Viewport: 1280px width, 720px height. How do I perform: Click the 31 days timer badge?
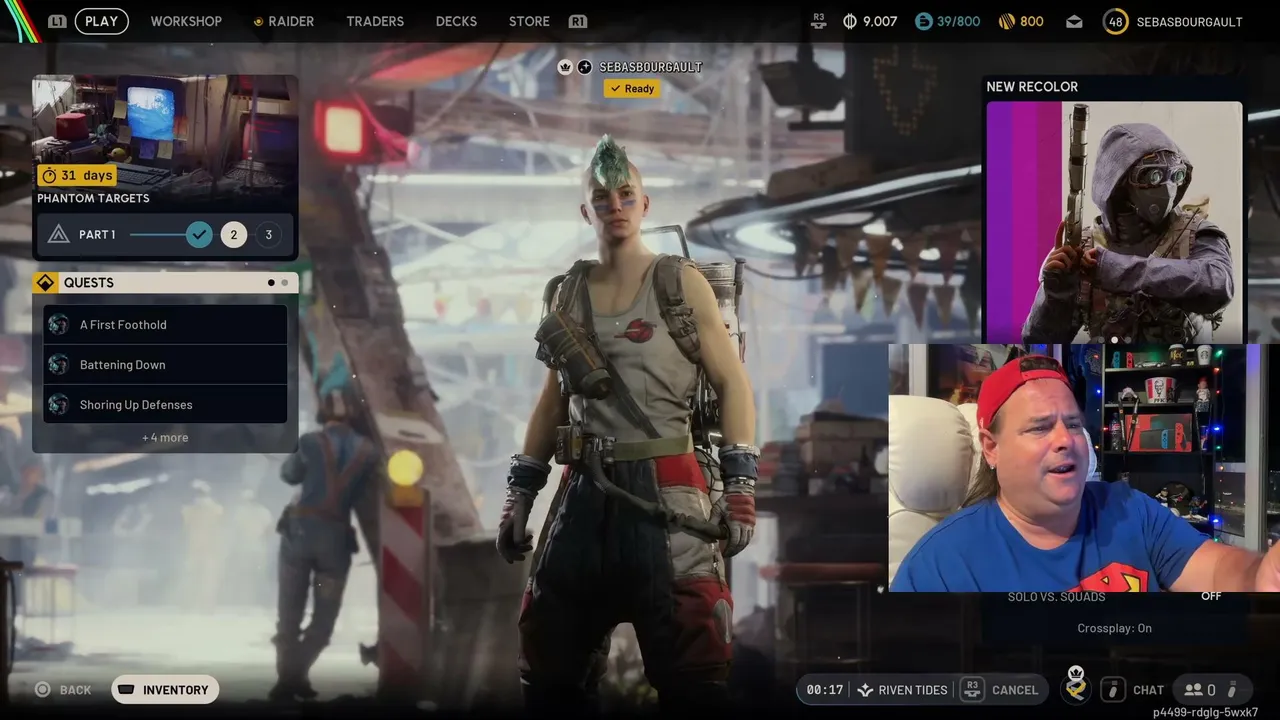[x=77, y=175]
